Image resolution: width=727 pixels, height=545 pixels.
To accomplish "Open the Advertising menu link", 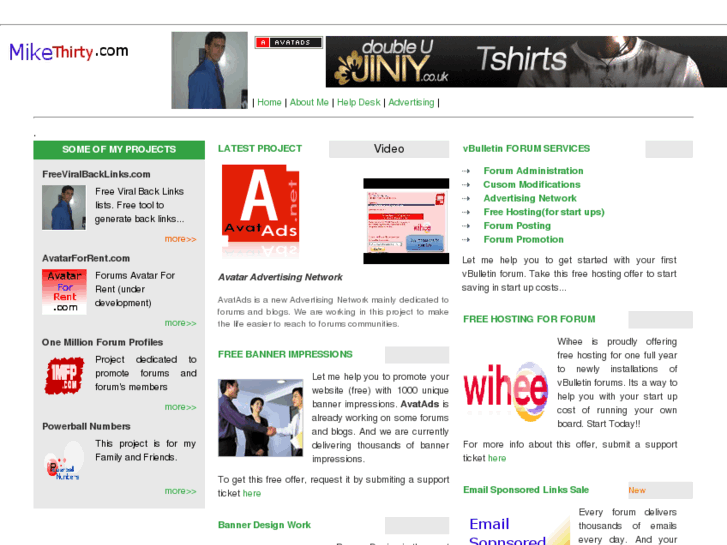I will (411, 102).
